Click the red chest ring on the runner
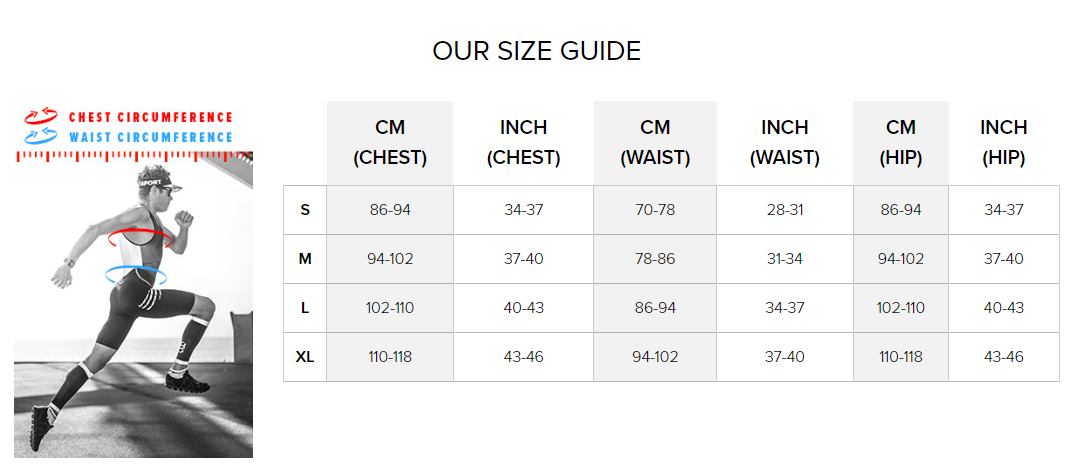Image resolution: width=1079 pixels, height=465 pixels. click(x=140, y=237)
